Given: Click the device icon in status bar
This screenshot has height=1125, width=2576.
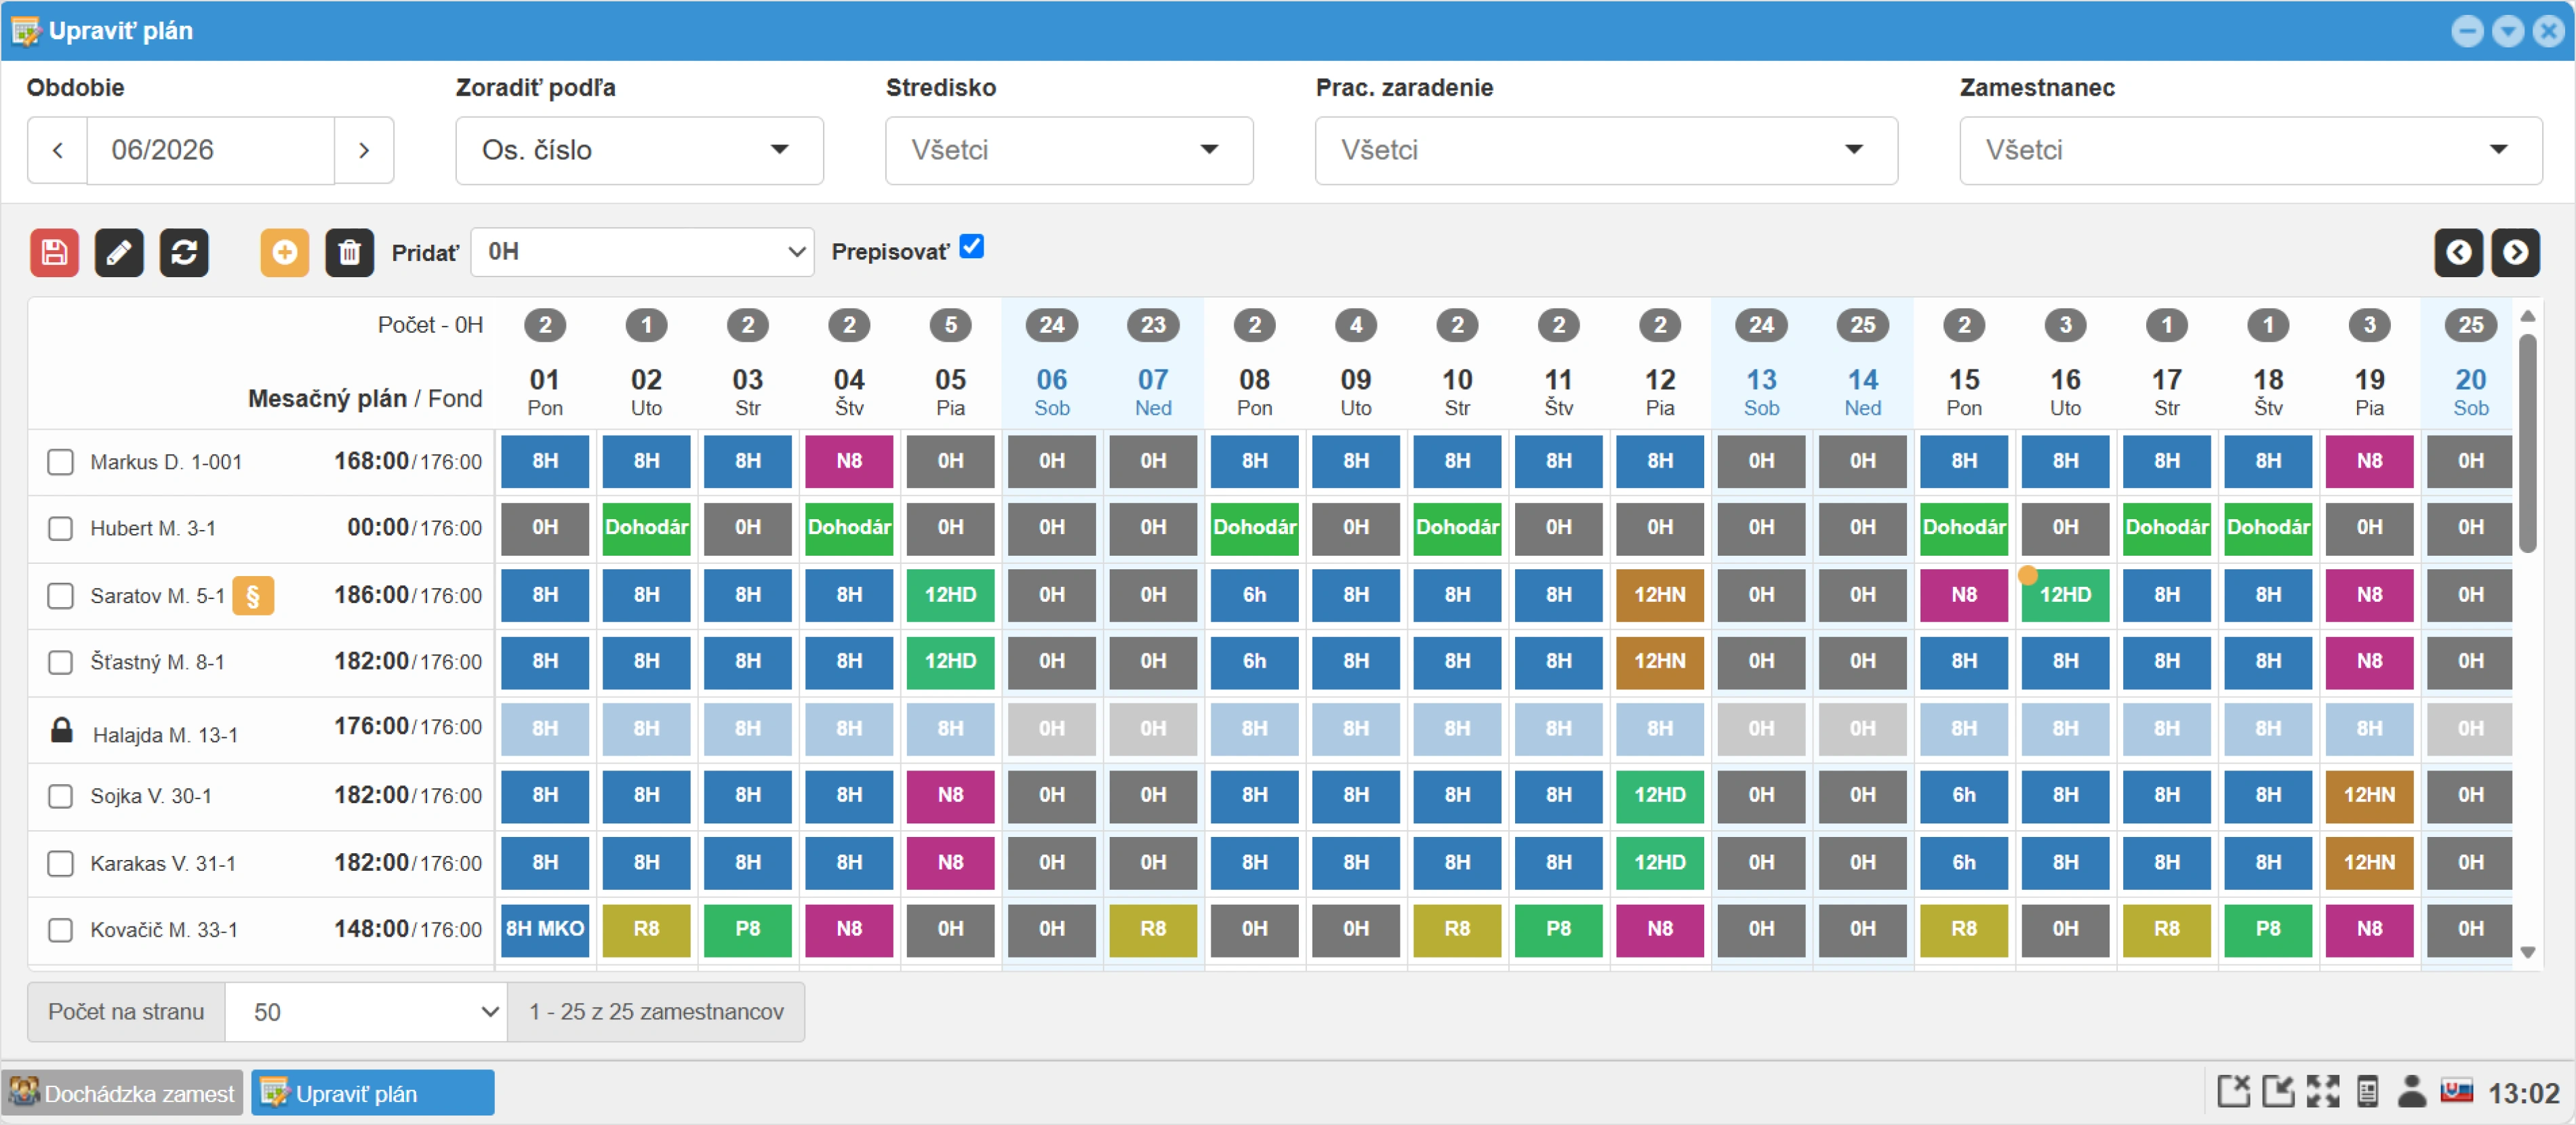Looking at the screenshot, I should (2368, 1092).
